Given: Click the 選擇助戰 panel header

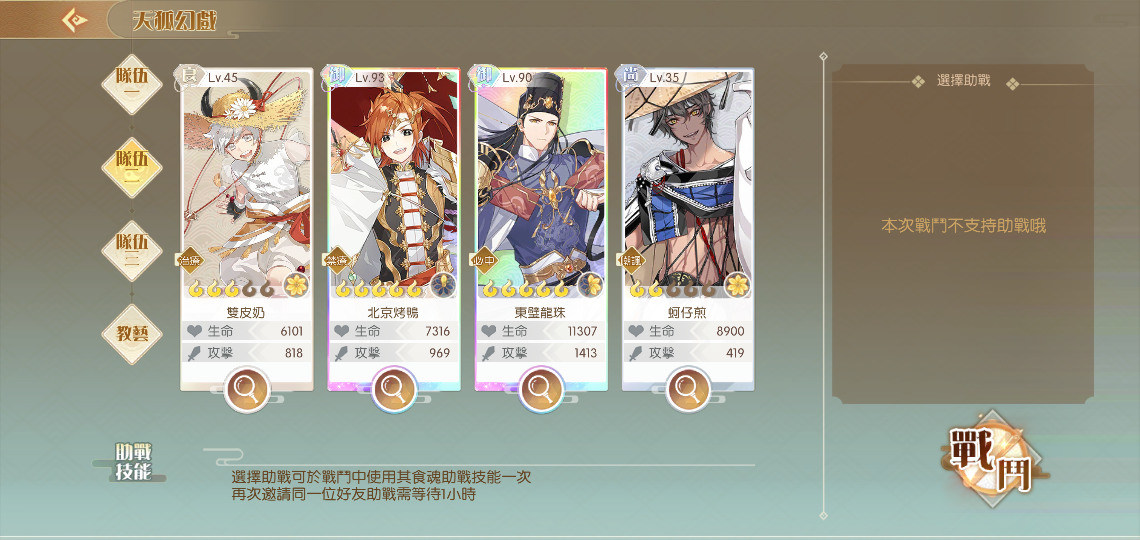Looking at the screenshot, I should click(x=963, y=81).
